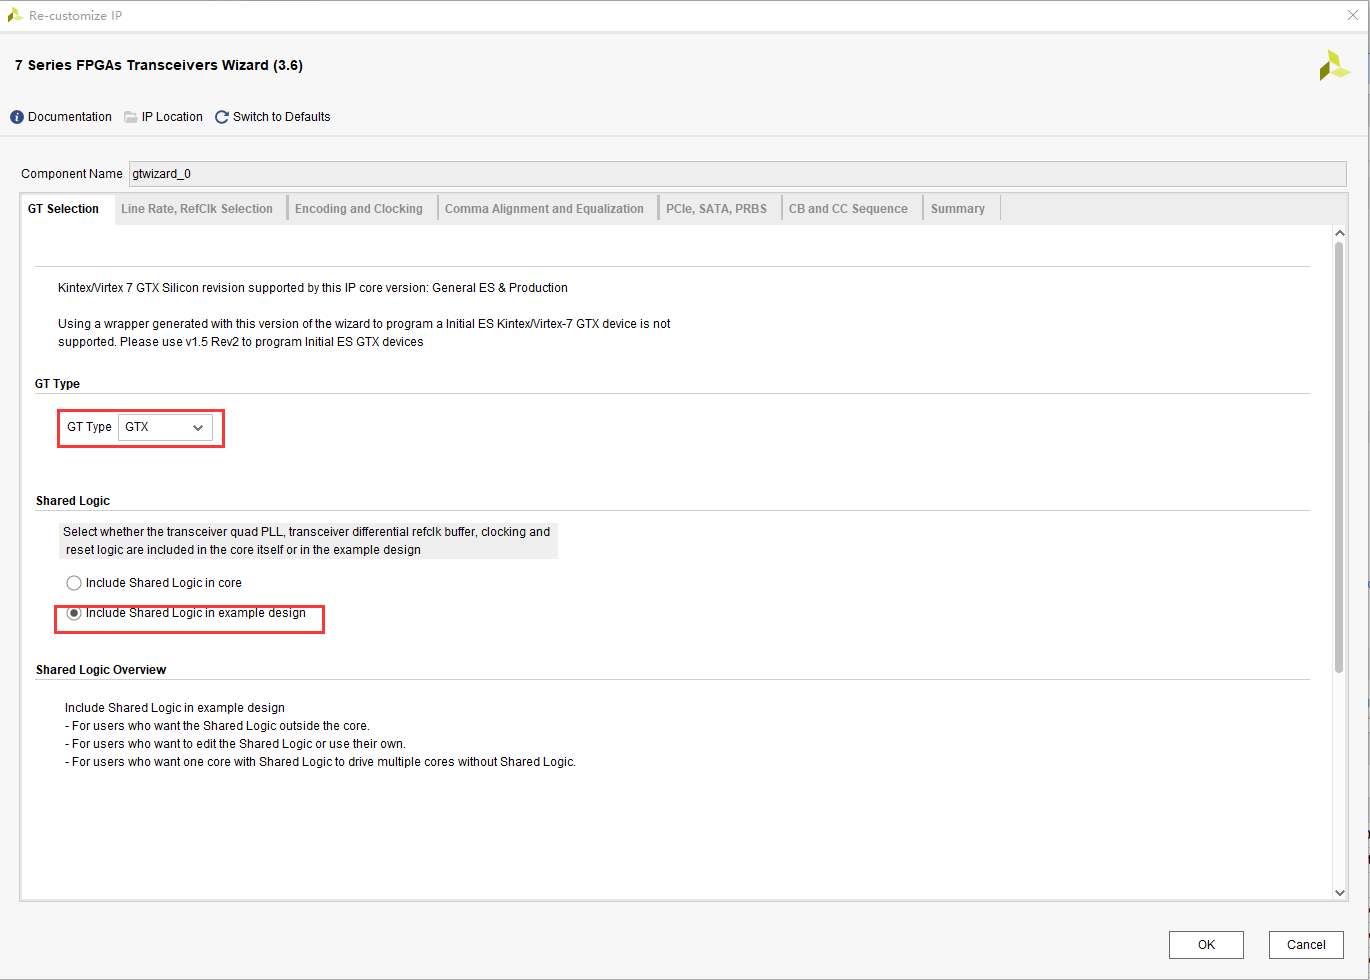Click the Shared Logic Overview heading
Image resolution: width=1370 pixels, height=980 pixels.
click(101, 670)
